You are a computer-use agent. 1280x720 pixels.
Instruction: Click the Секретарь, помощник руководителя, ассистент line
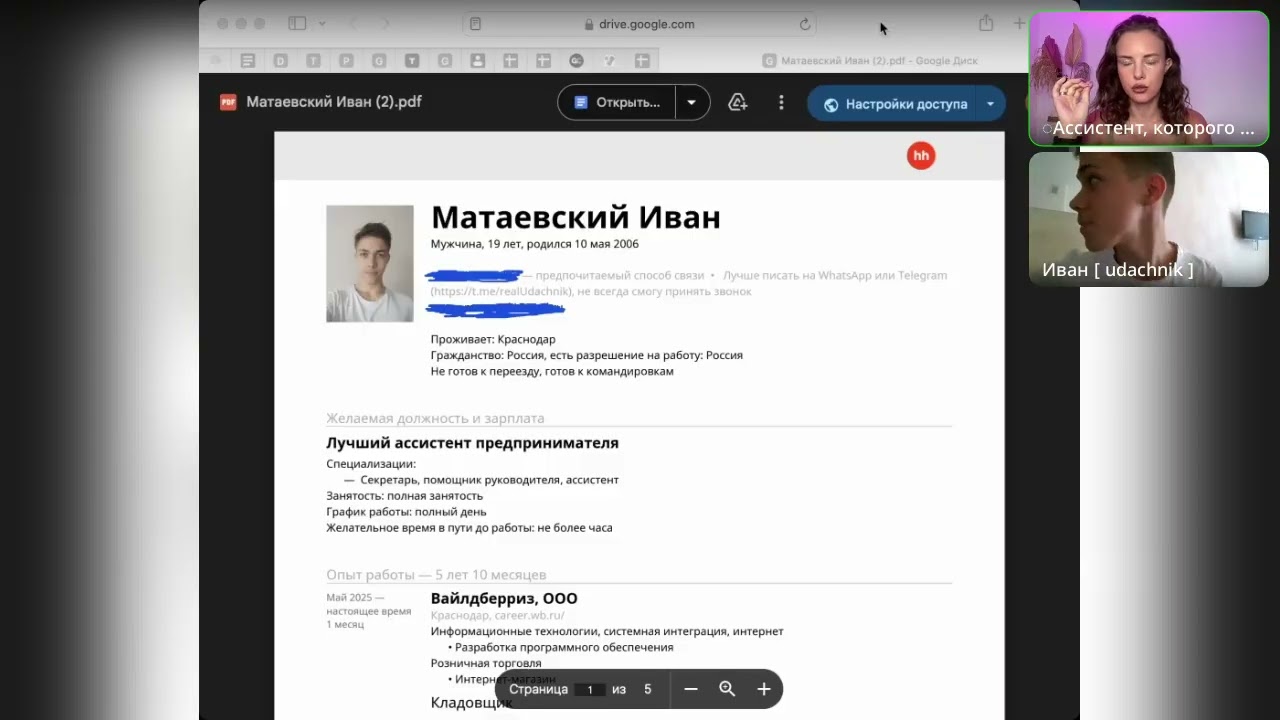click(489, 480)
